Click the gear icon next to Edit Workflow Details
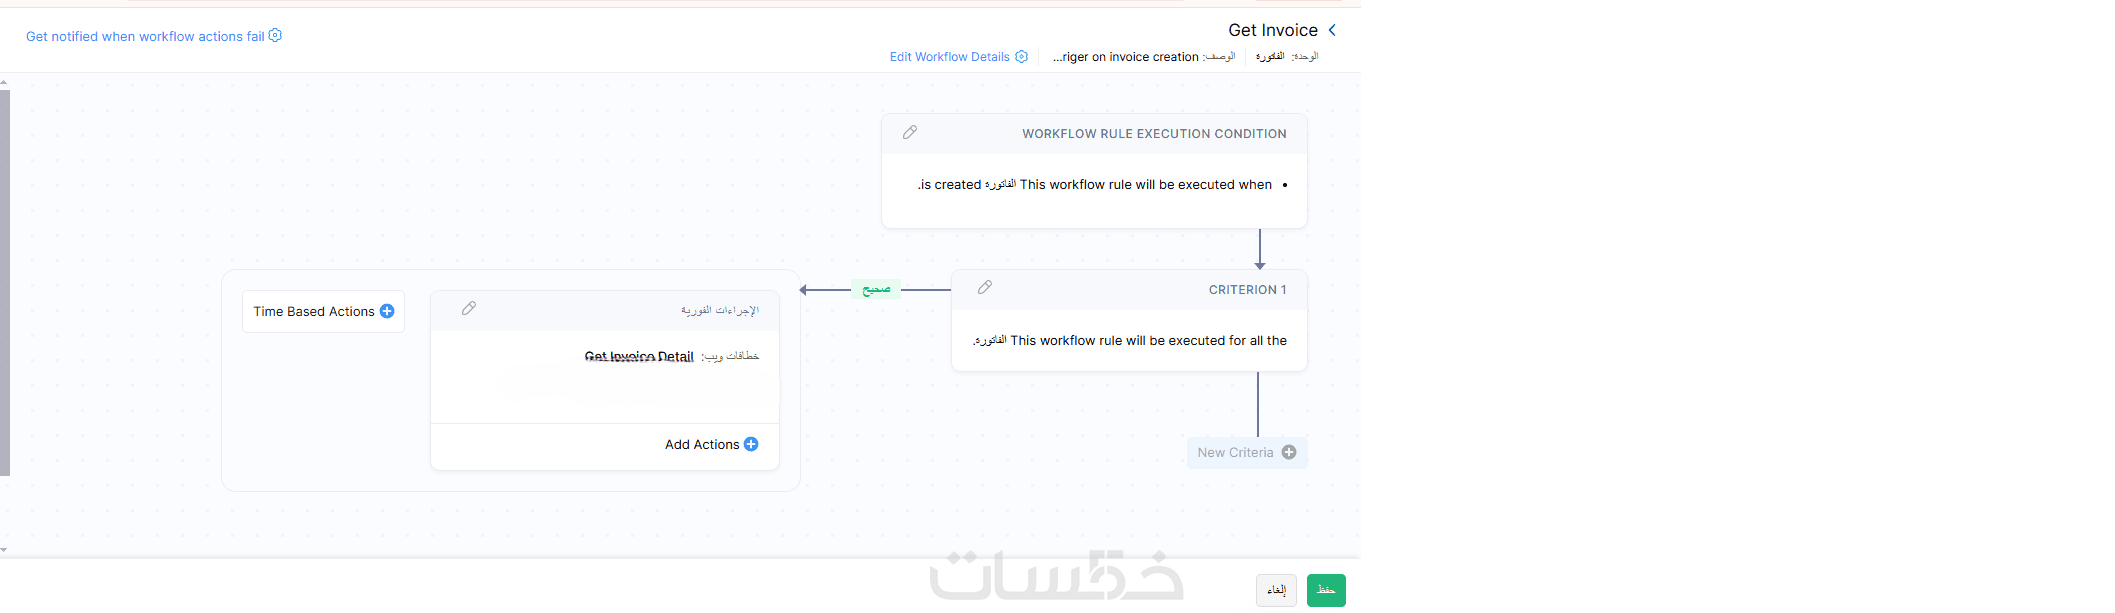2115x613 pixels. [1021, 57]
